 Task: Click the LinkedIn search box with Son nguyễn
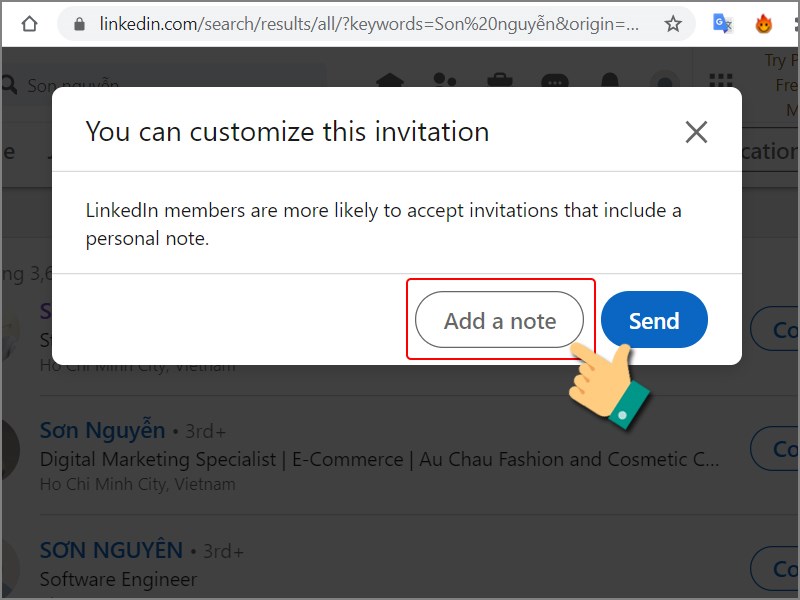163,85
